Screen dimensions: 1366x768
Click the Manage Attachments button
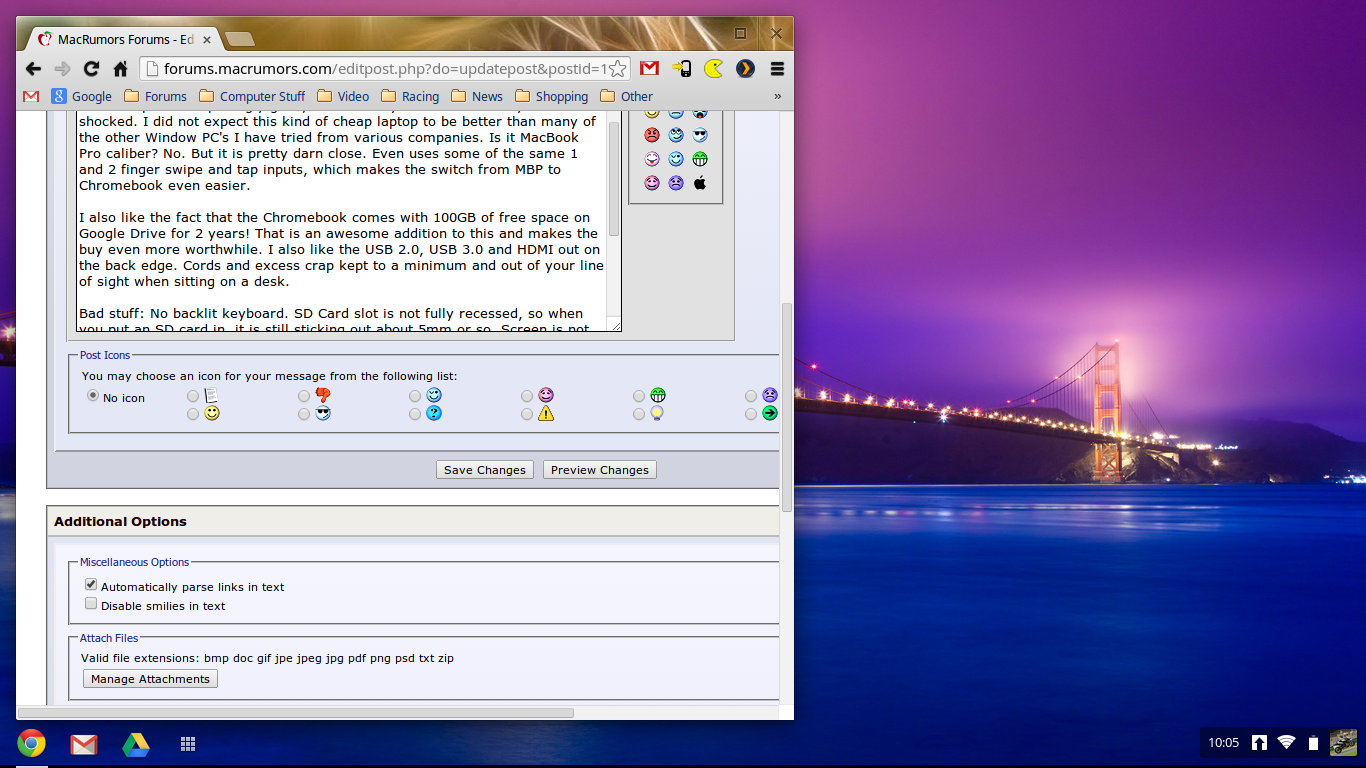coord(150,679)
